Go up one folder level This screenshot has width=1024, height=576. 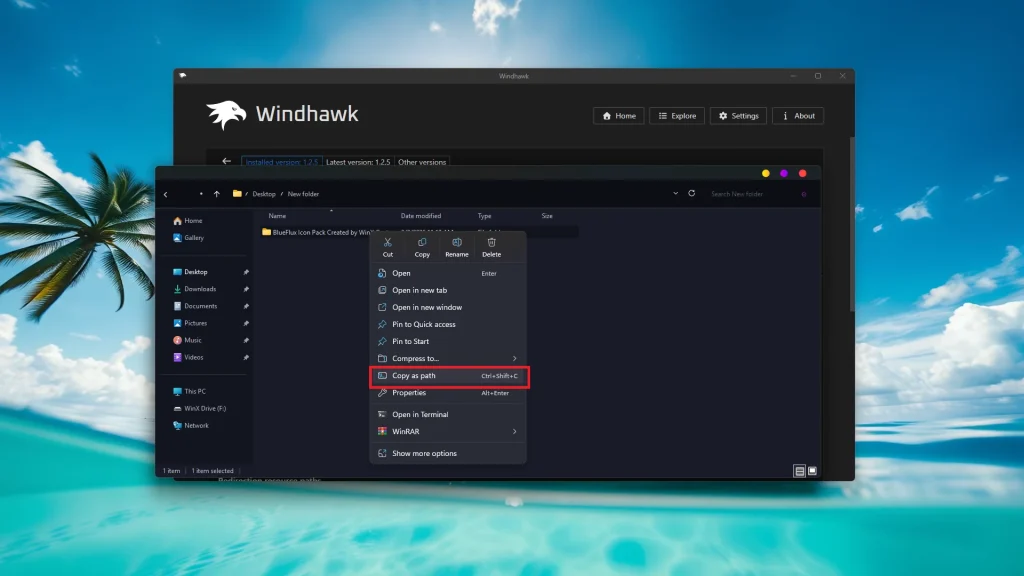click(217, 194)
